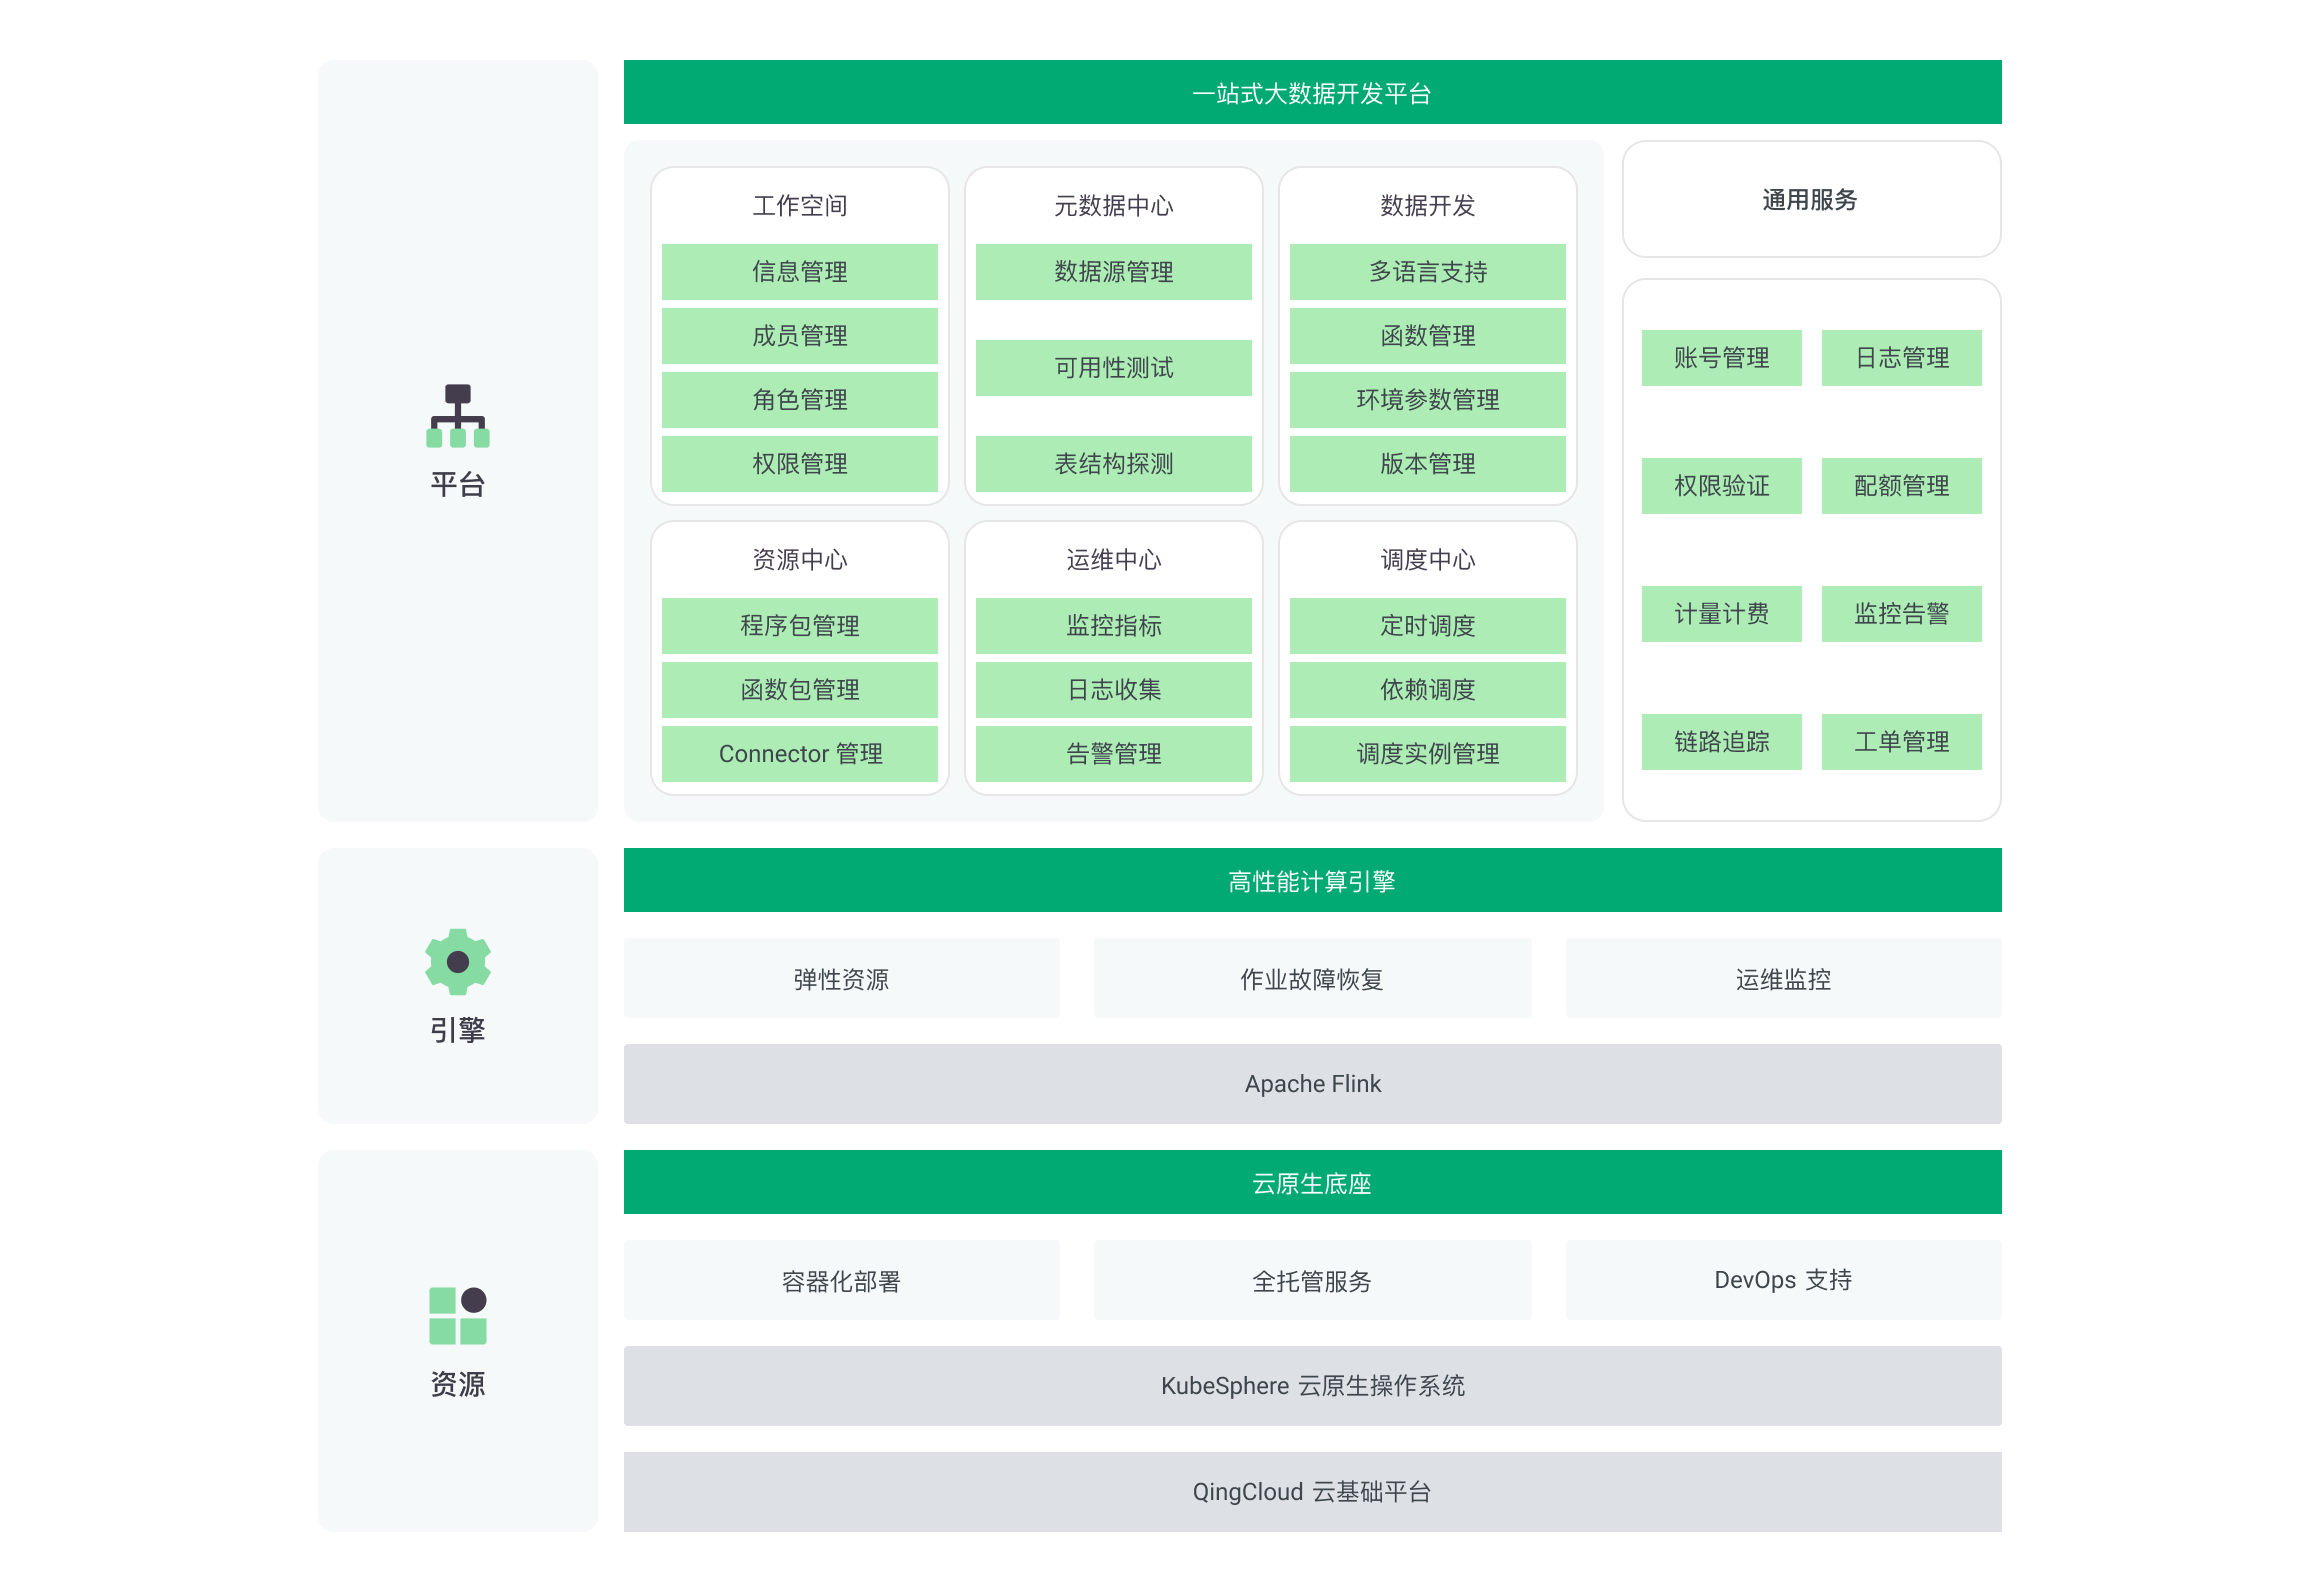Click the 数据开发 card title
2320x1592 pixels.
click(1428, 206)
